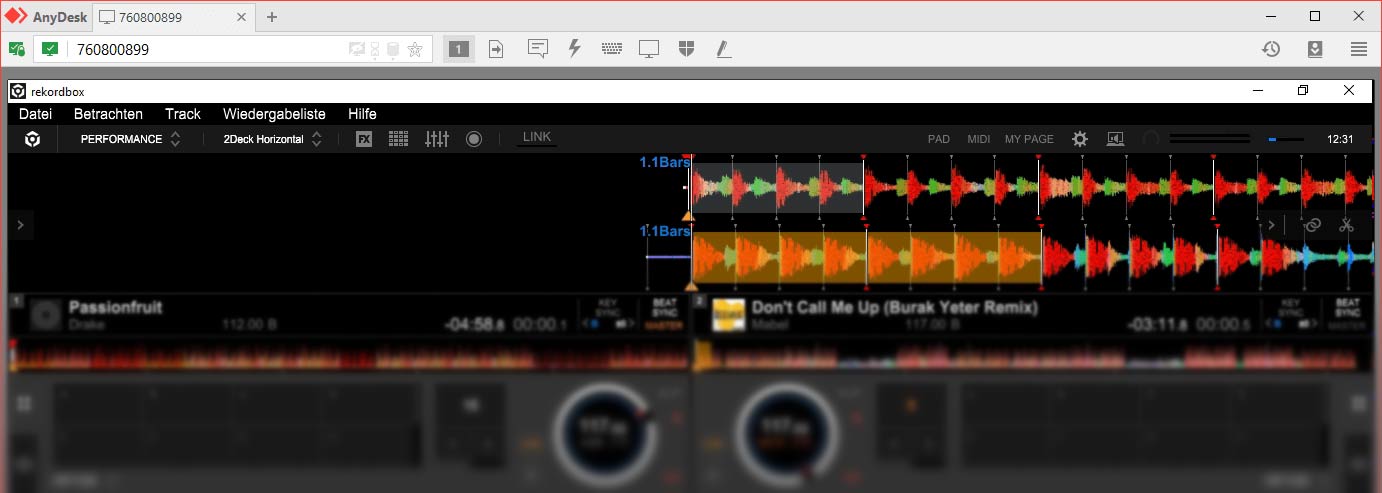Screen dimensions: 1382x493
Task: Click the gray highlighted region on upper waveform
Action: point(777,188)
